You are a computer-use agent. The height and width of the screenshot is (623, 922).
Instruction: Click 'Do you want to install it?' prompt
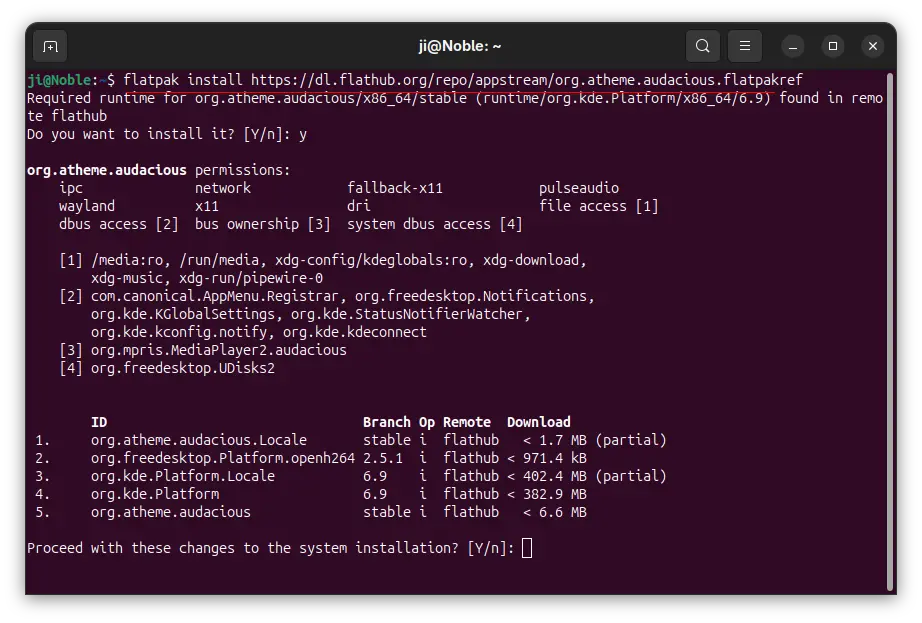[131, 135]
